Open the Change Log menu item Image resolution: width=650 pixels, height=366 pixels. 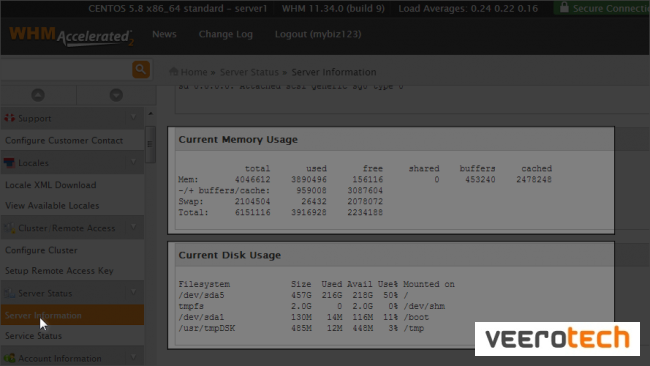(x=226, y=34)
